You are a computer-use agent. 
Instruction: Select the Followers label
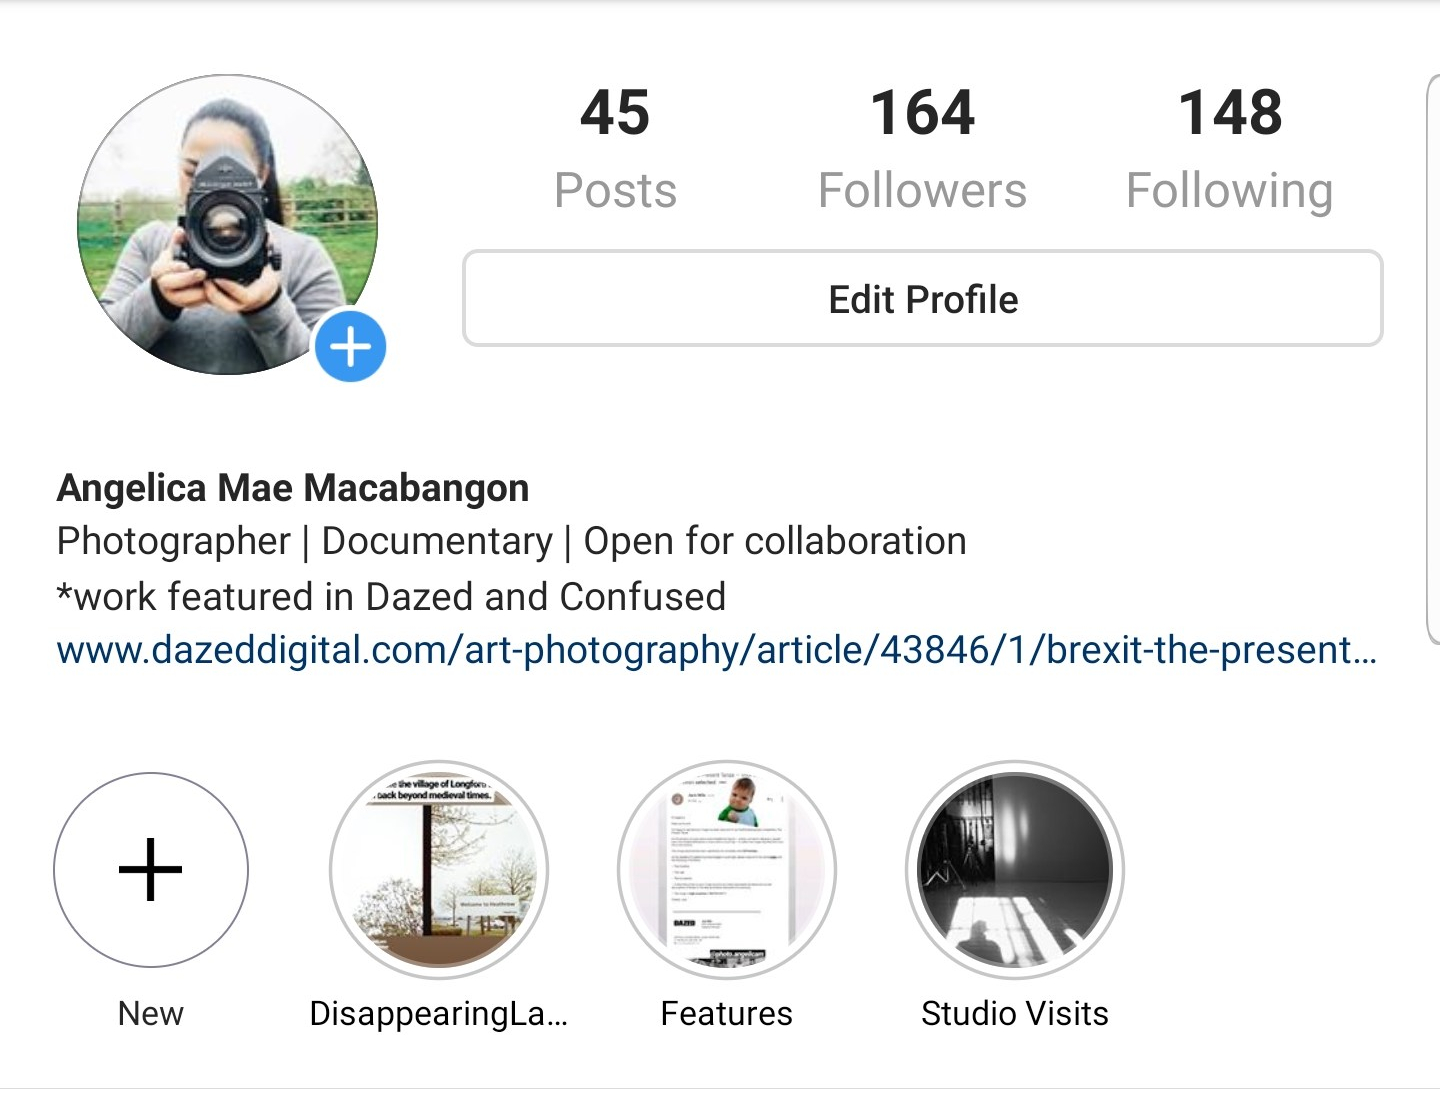pyautogui.click(x=922, y=190)
